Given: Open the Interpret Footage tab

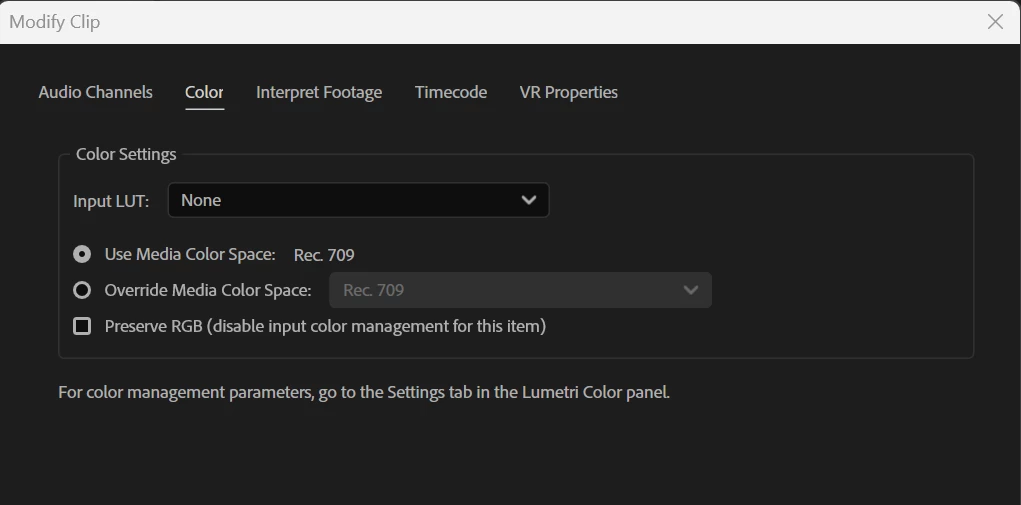Looking at the screenshot, I should (319, 92).
